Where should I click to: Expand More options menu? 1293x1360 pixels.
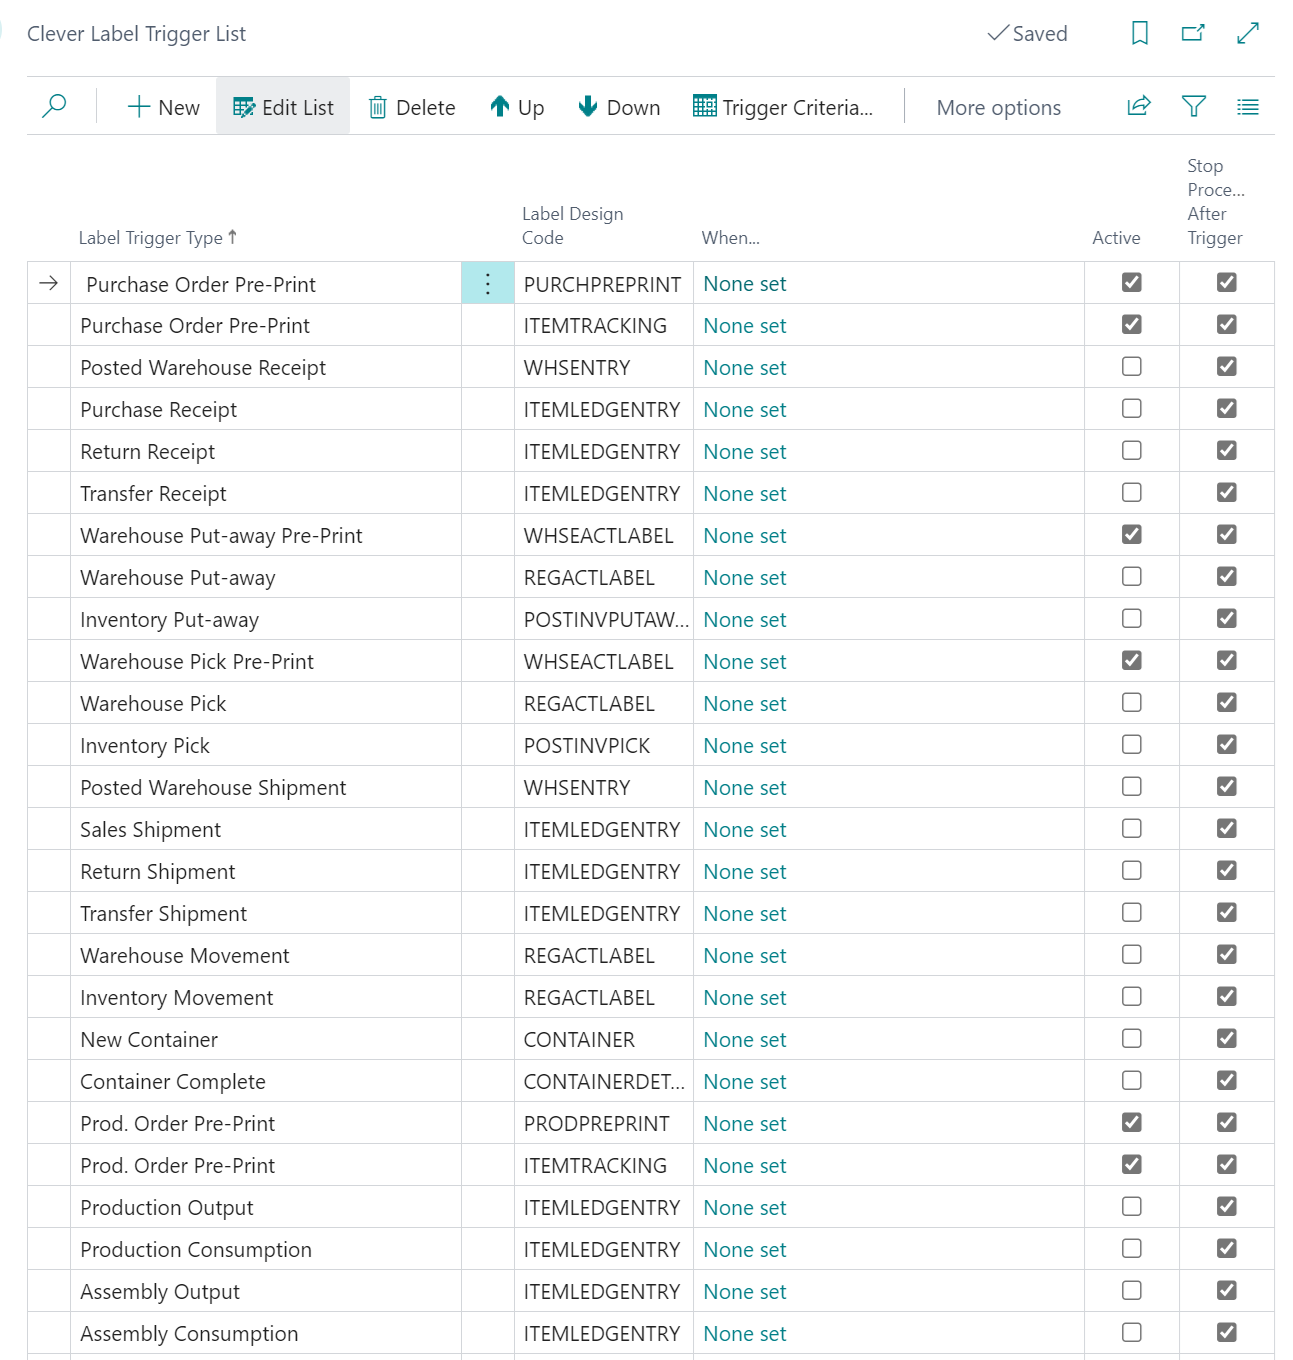[x=998, y=107]
